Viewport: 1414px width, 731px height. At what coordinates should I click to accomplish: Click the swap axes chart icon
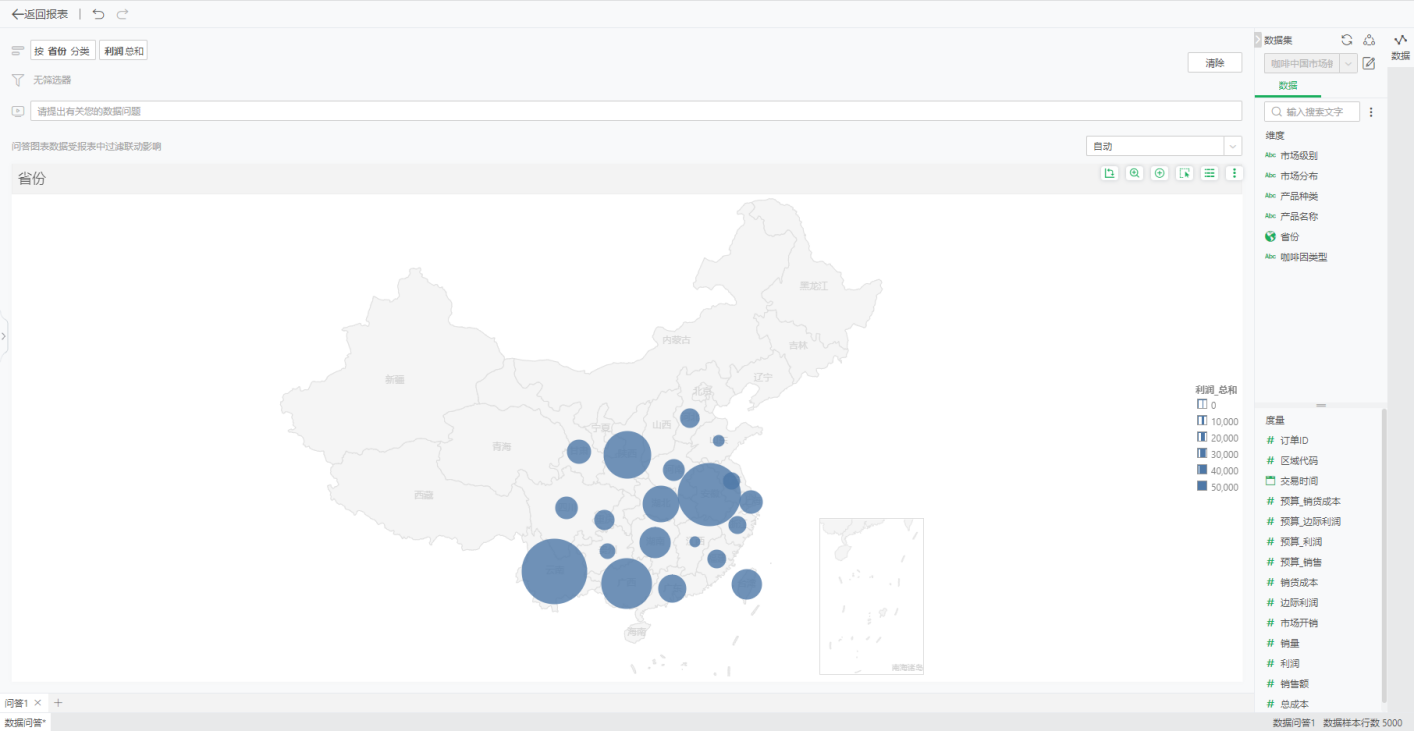pos(1109,173)
